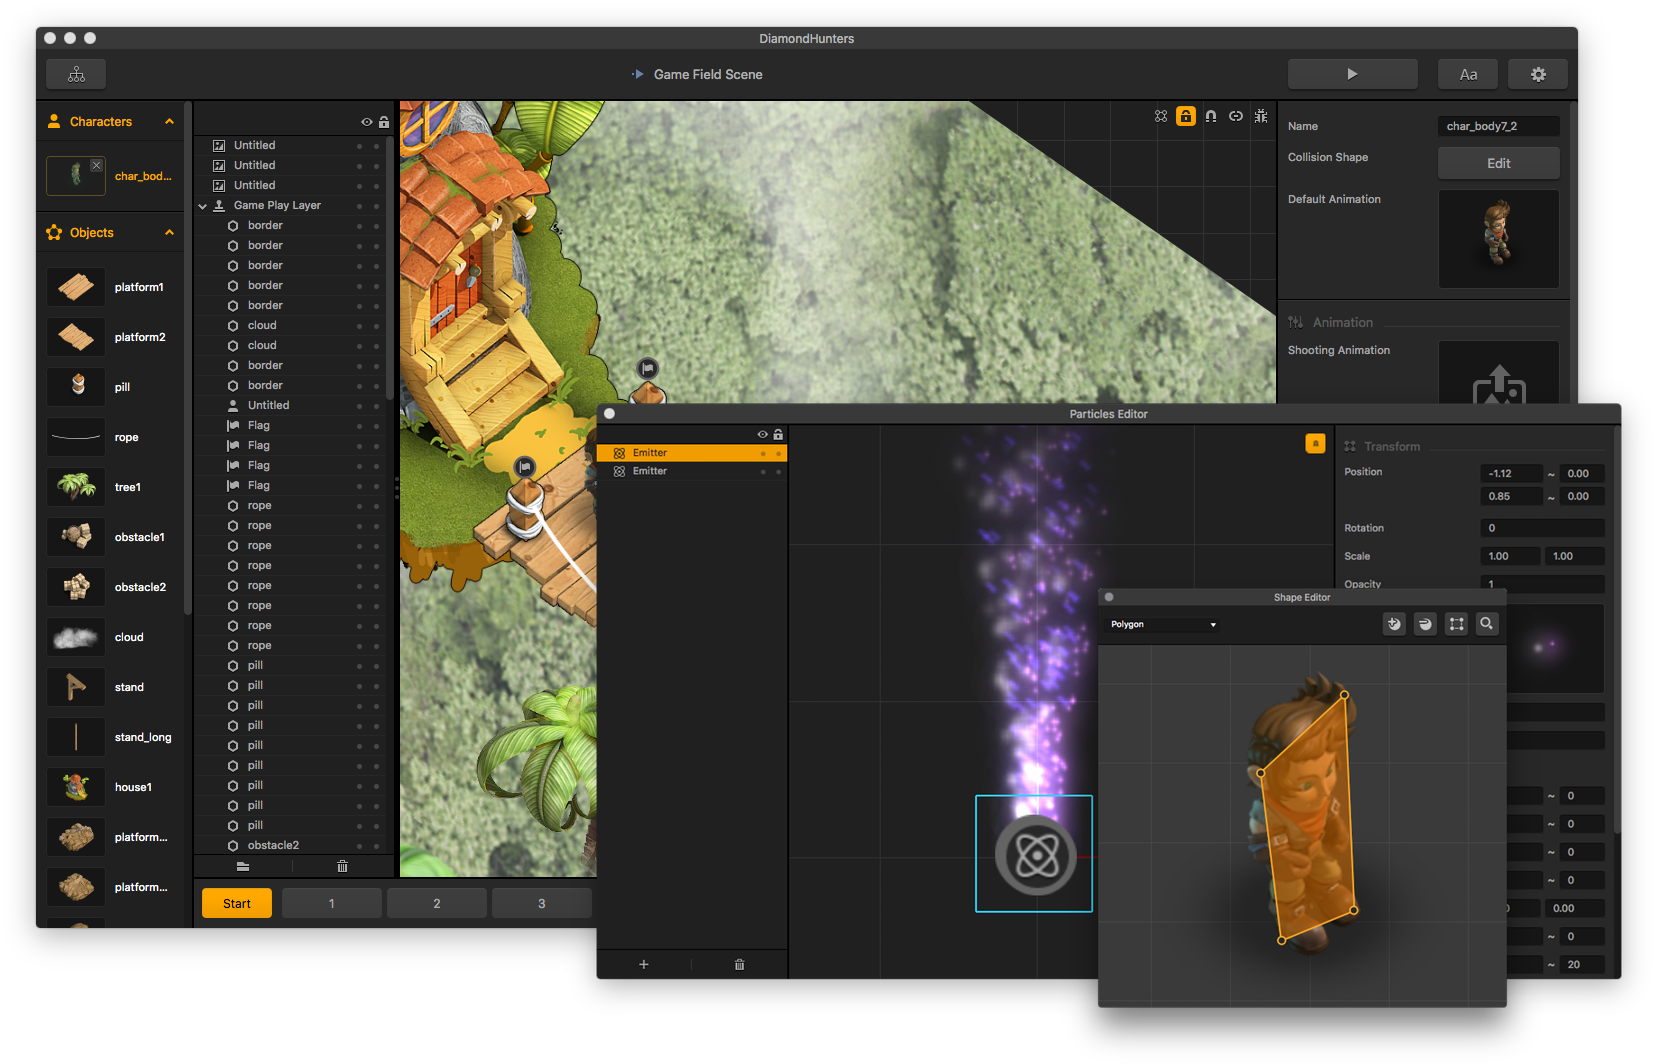Toggle visibility dot of Game Play Layer
Image resolution: width=1654 pixels, height=1064 pixels.
pyautogui.click(x=359, y=206)
